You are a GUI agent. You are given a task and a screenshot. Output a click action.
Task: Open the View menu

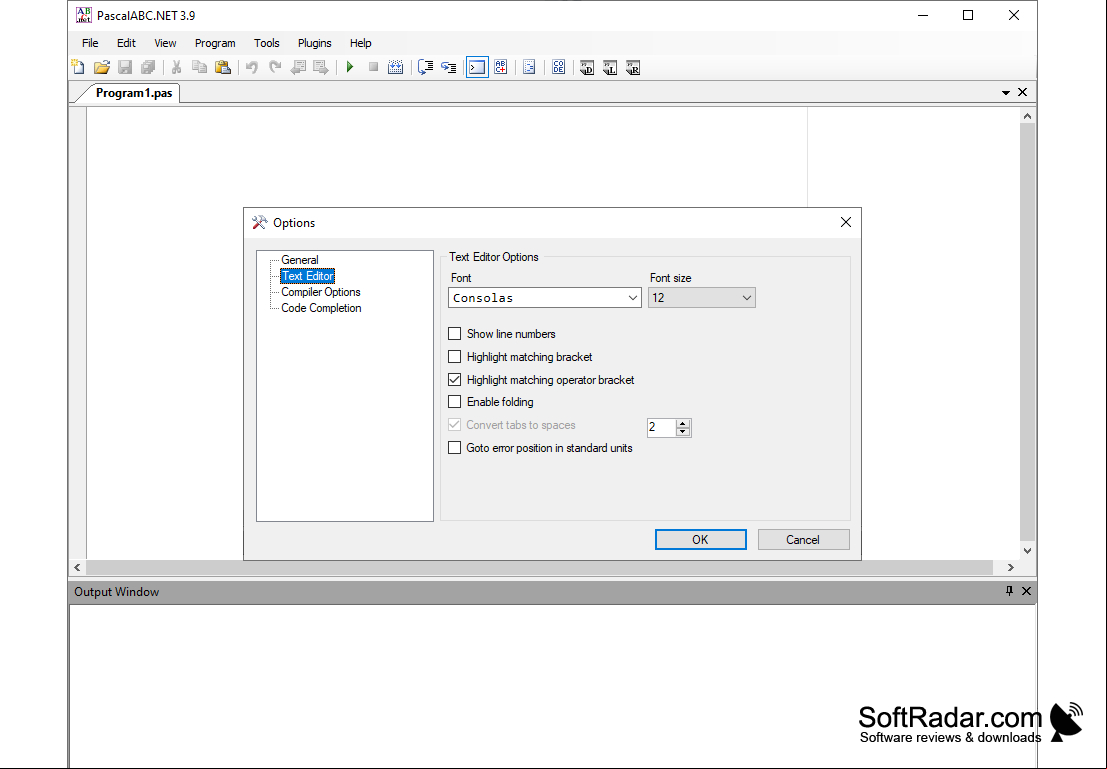point(165,43)
